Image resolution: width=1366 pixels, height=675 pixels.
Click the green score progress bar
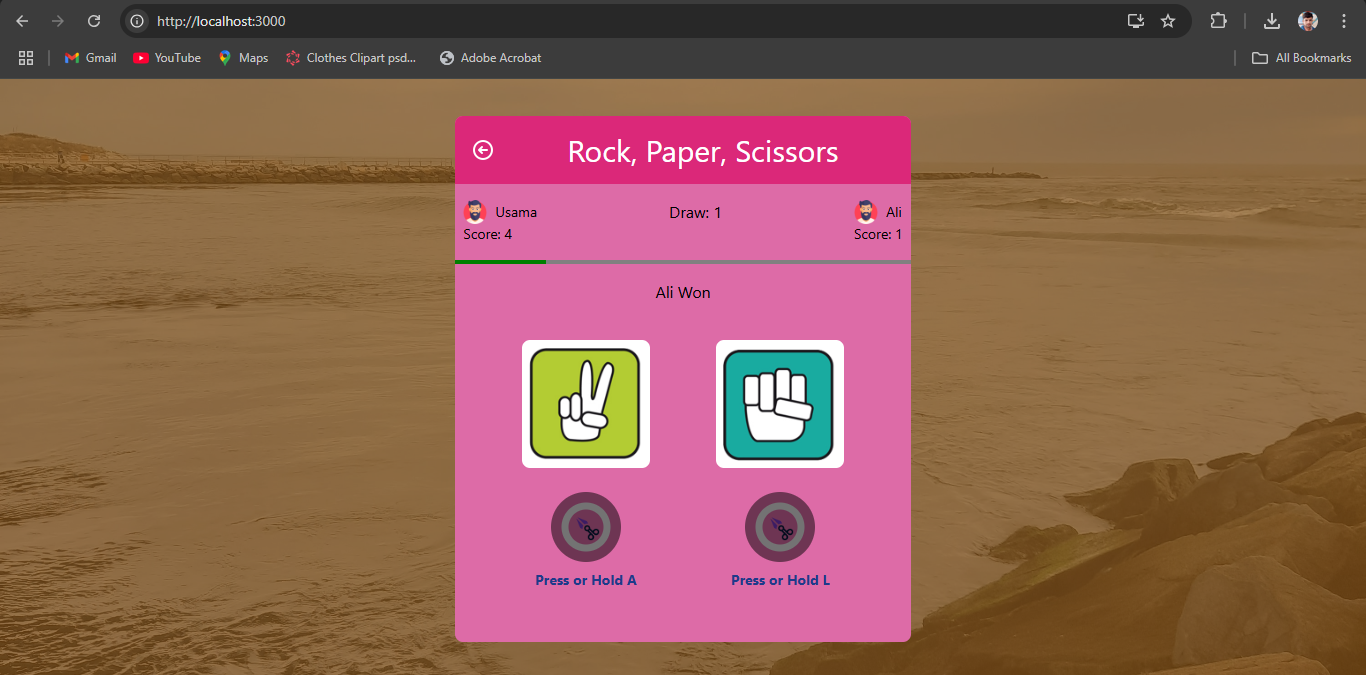[500, 262]
